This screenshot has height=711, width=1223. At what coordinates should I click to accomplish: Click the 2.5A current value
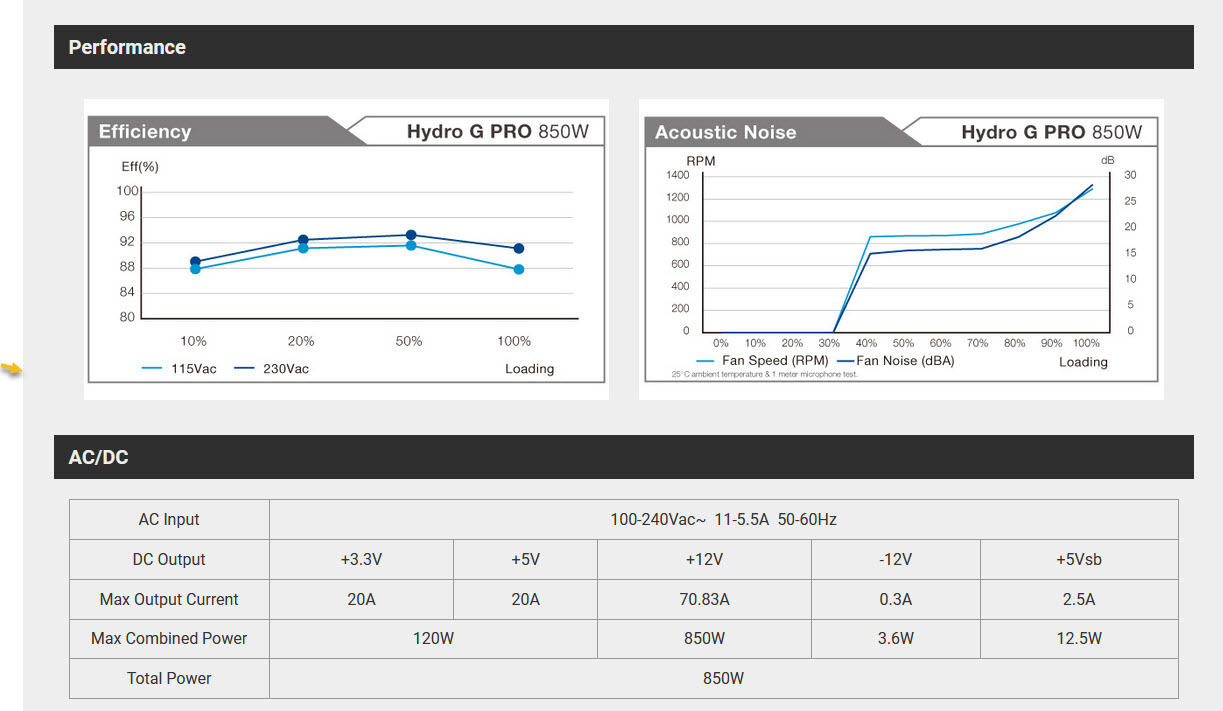coord(1079,600)
